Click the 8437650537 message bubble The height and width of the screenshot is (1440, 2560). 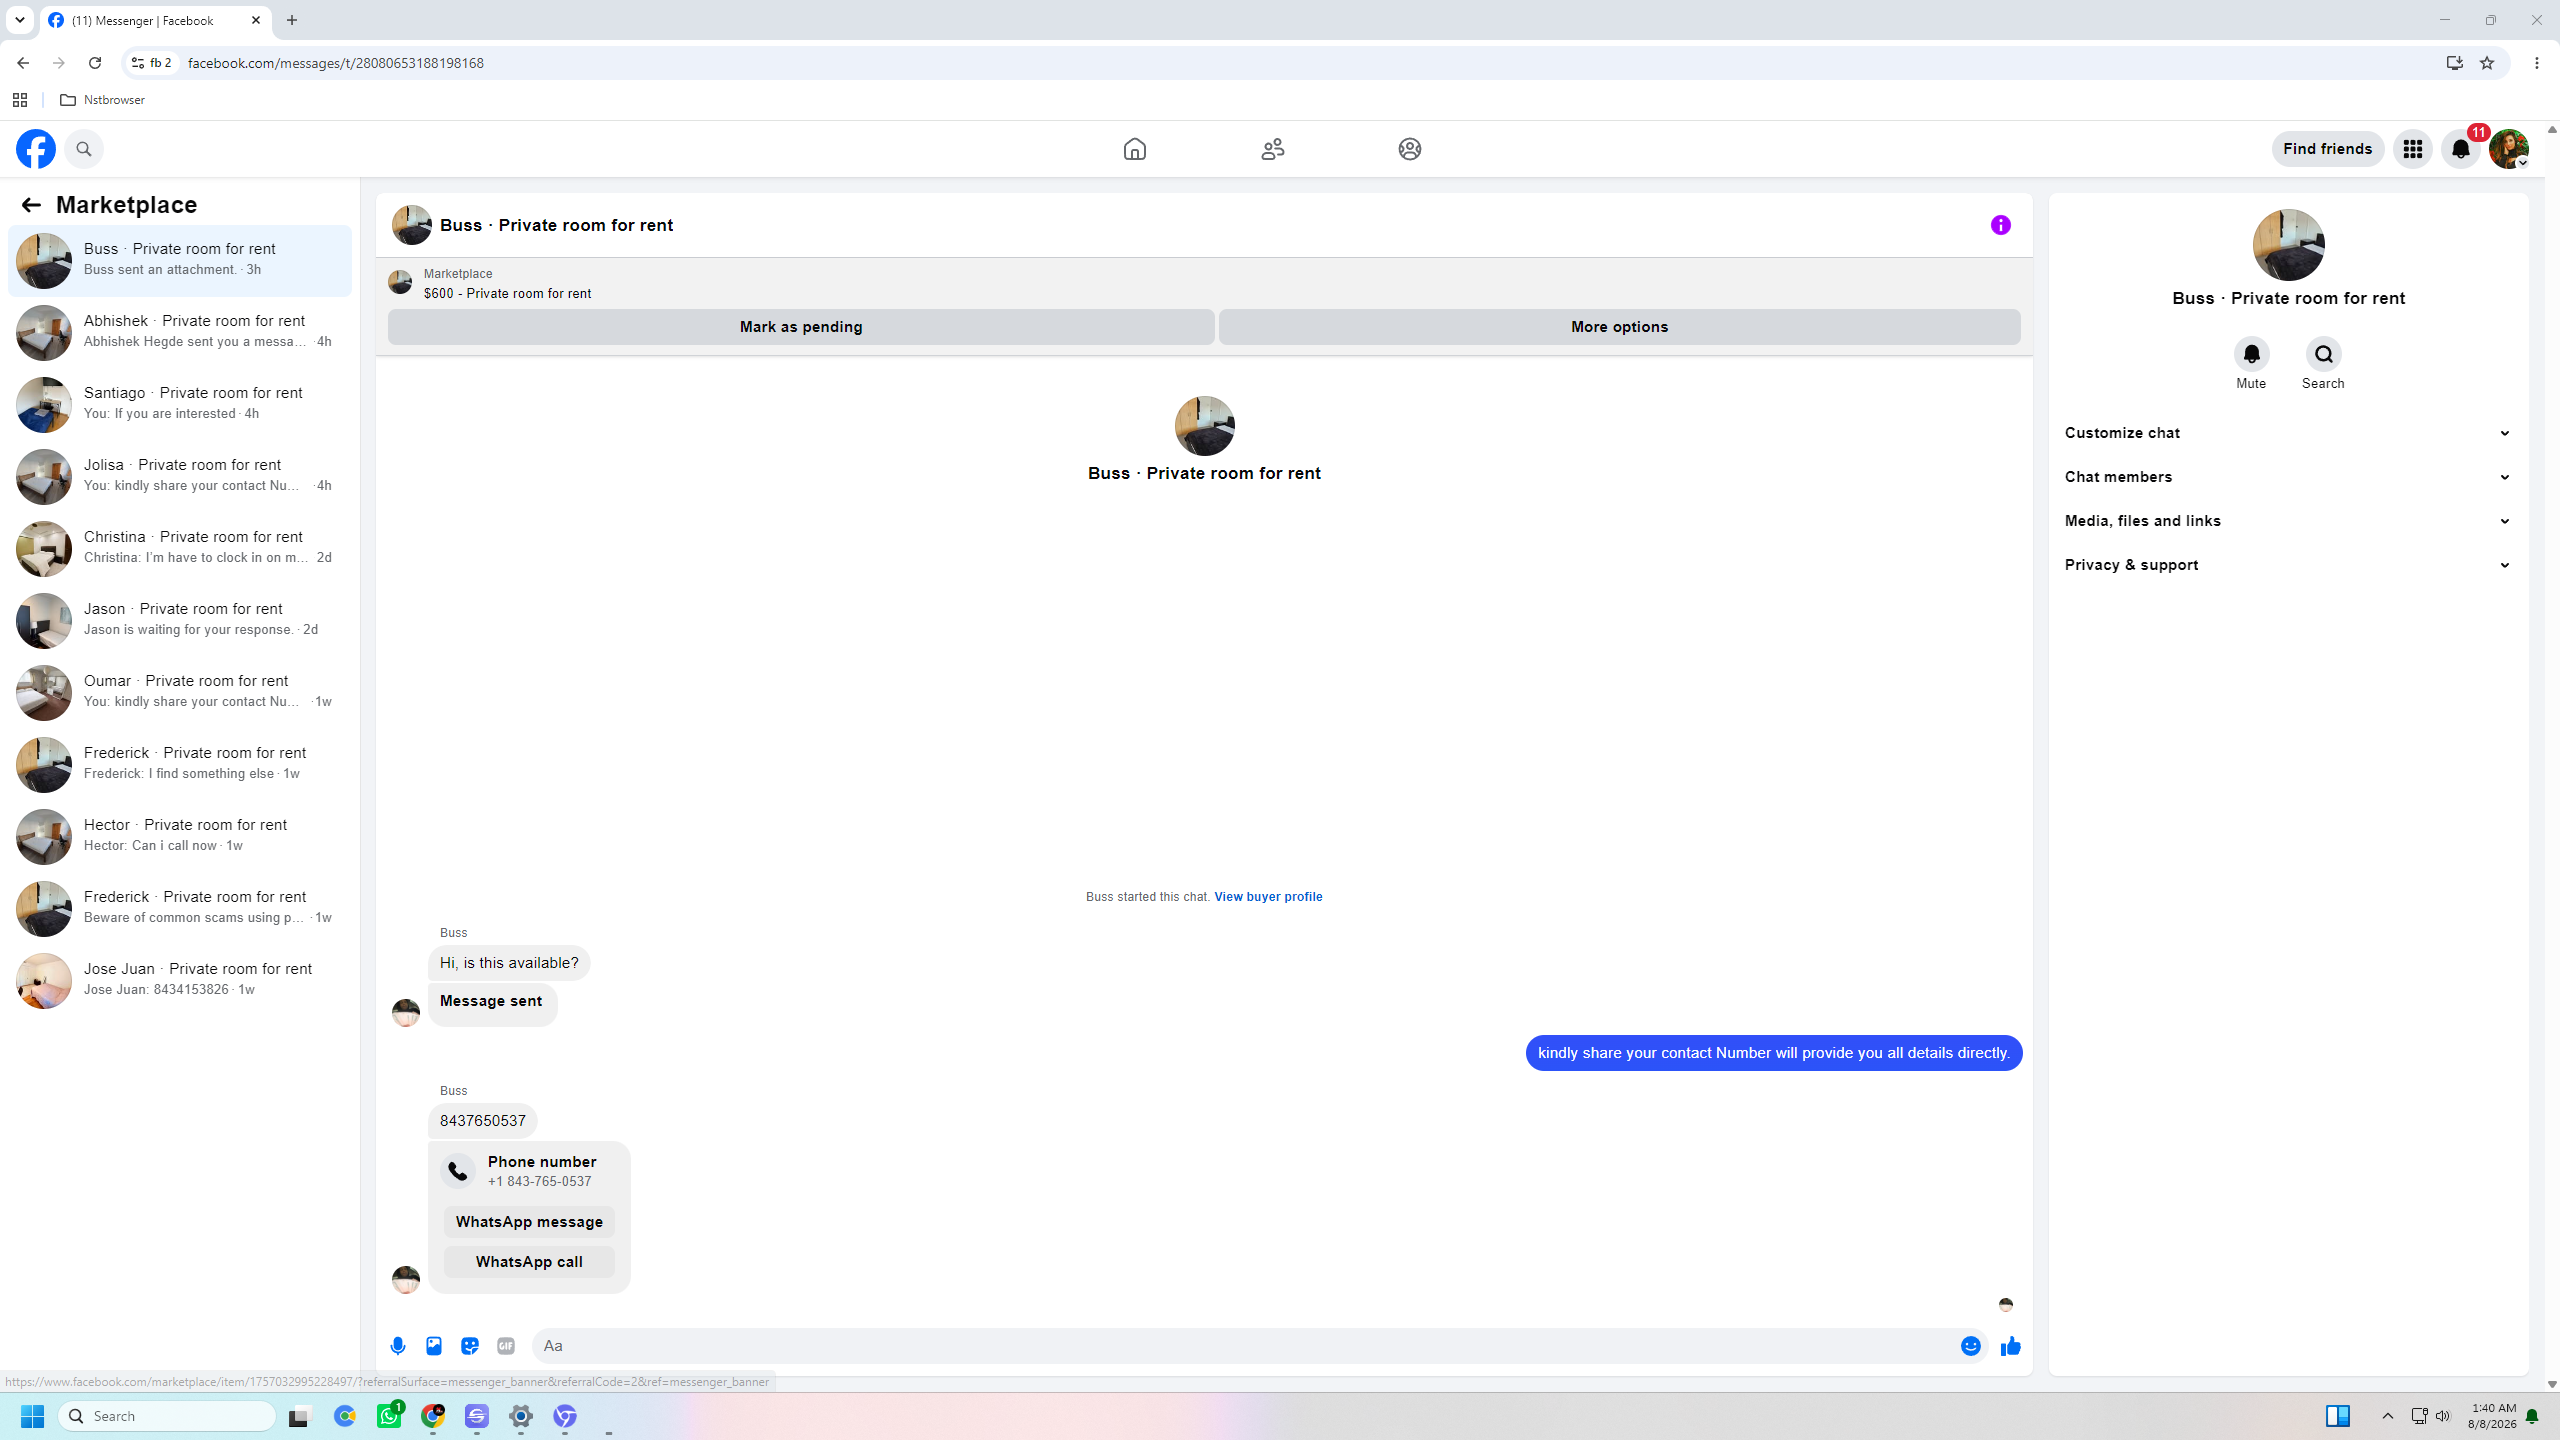click(483, 1121)
